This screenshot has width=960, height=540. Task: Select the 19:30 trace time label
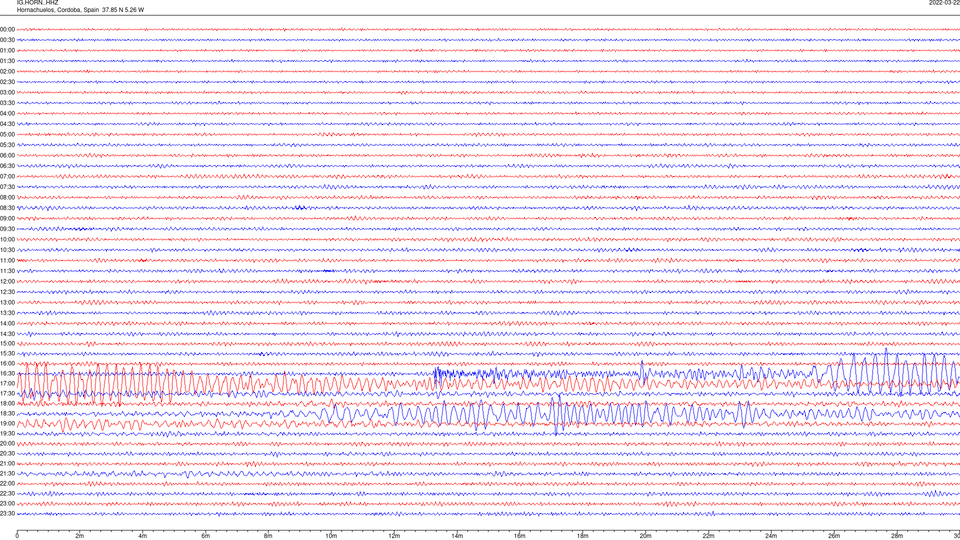click(x=7, y=433)
